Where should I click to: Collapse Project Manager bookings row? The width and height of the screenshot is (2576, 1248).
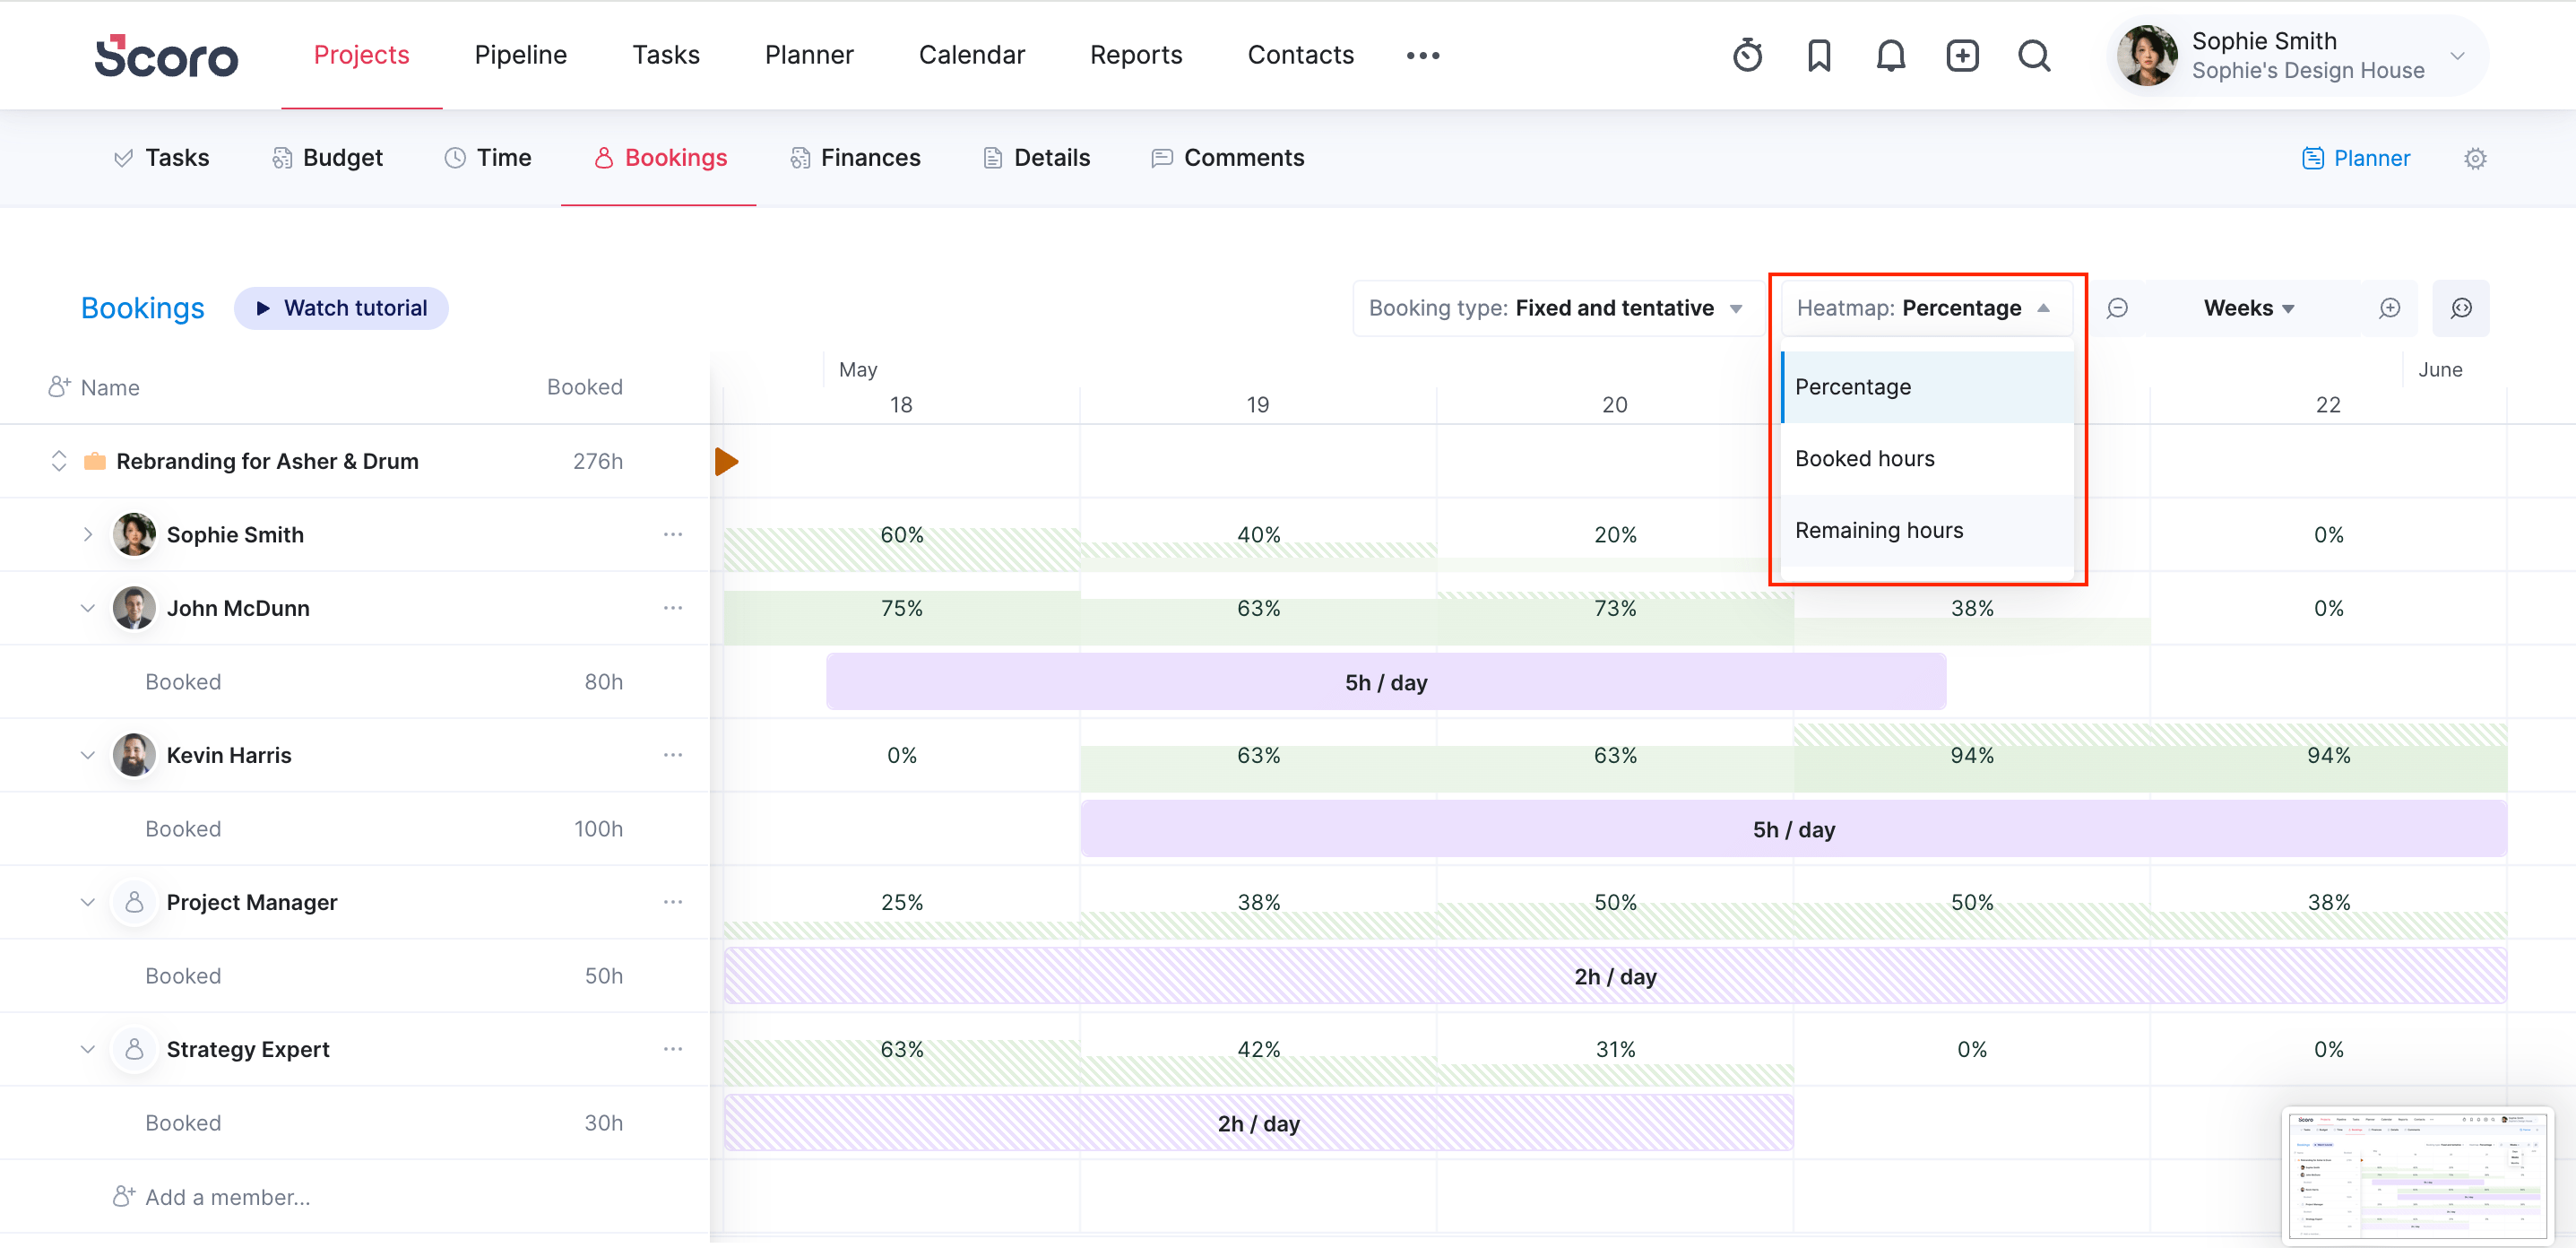tap(88, 902)
